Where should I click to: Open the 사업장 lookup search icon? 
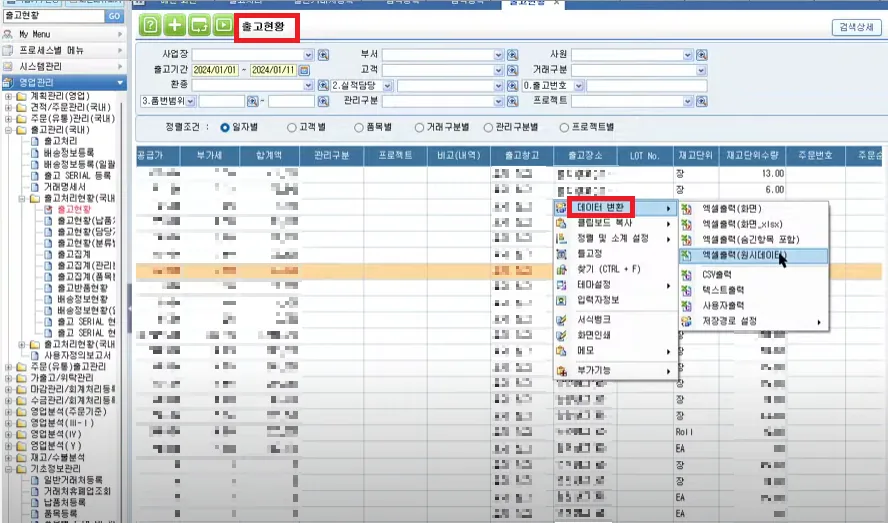(x=323, y=55)
